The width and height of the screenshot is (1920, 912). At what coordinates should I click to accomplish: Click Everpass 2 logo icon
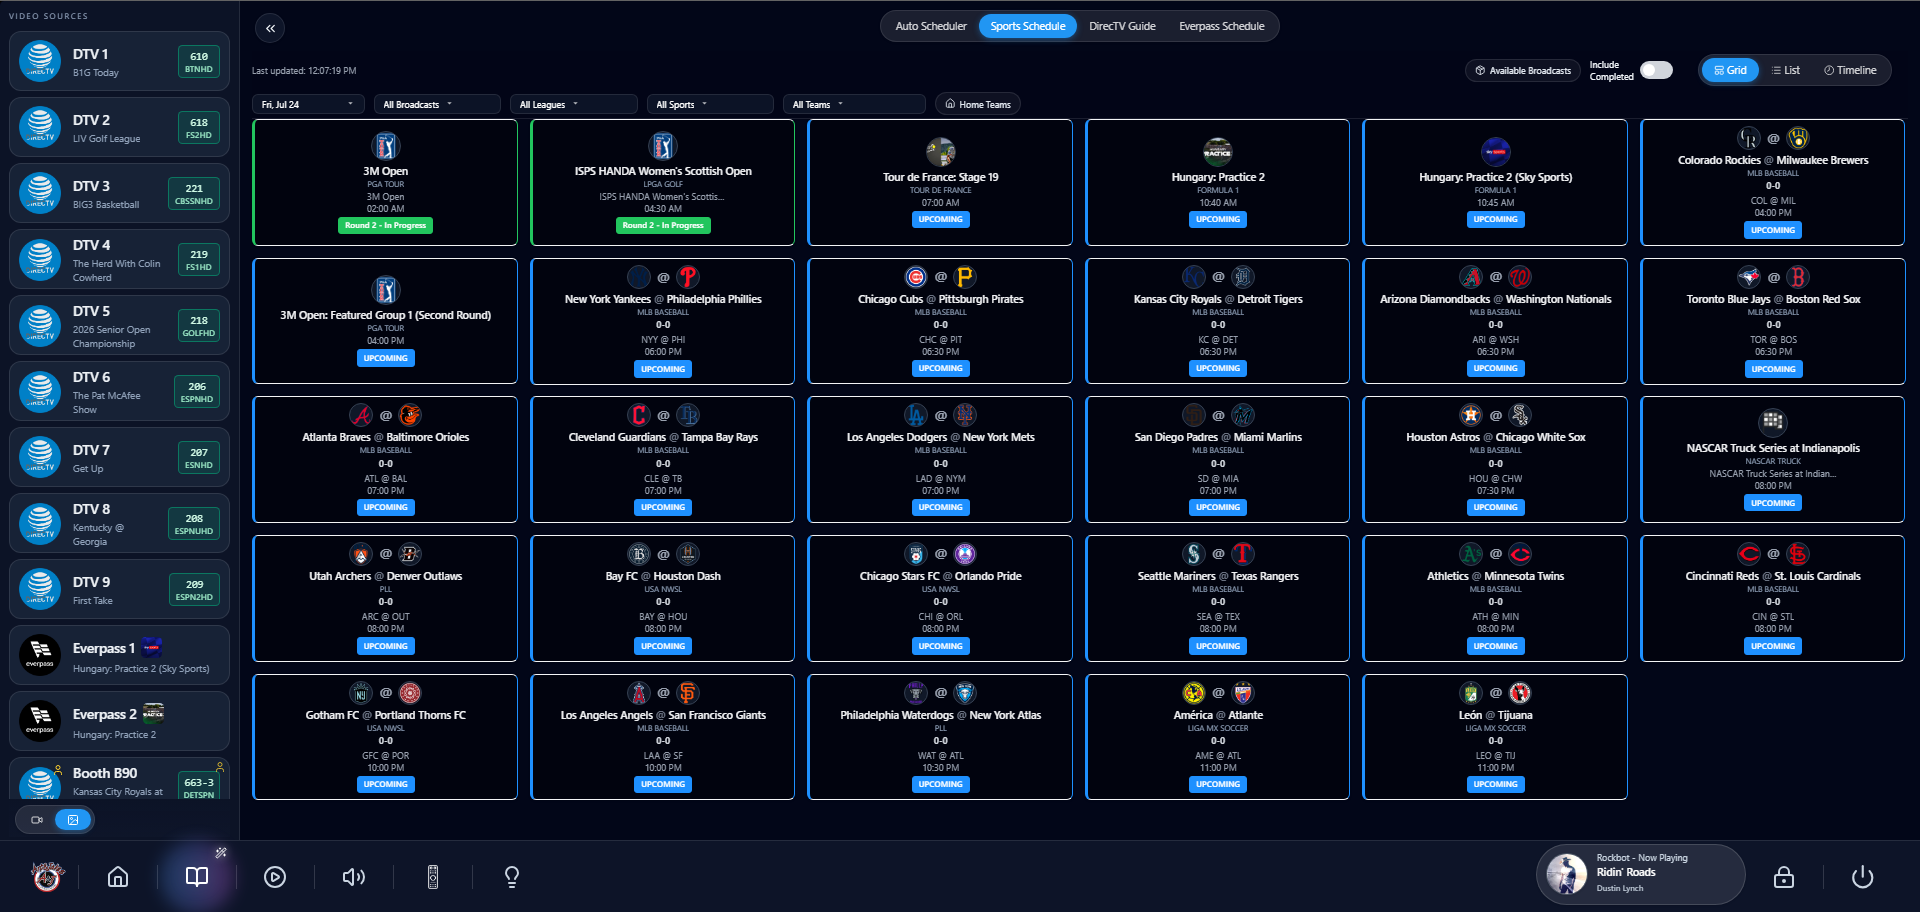pyautogui.click(x=40, y=721)
